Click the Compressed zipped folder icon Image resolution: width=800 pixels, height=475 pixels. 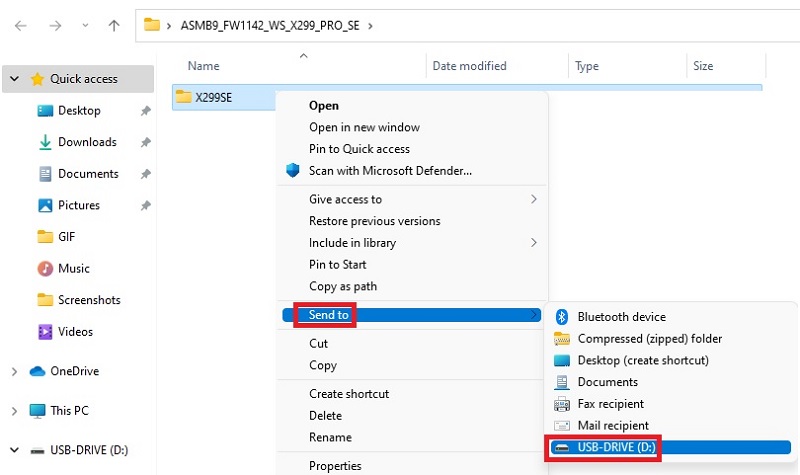point(562,339)
